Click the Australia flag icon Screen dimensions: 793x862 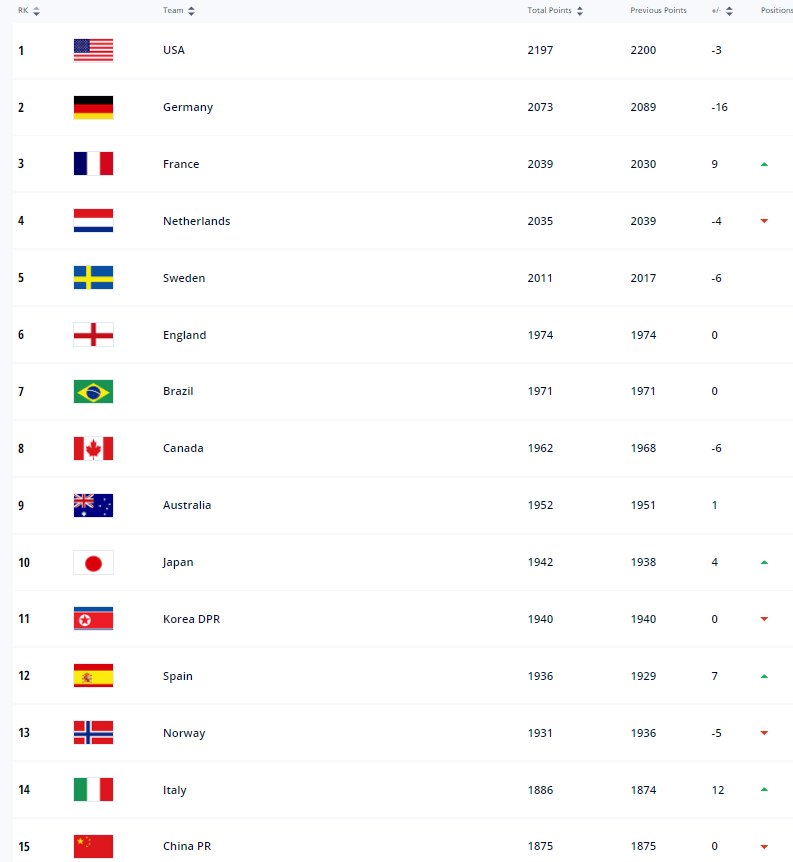[x=93, y=505]
